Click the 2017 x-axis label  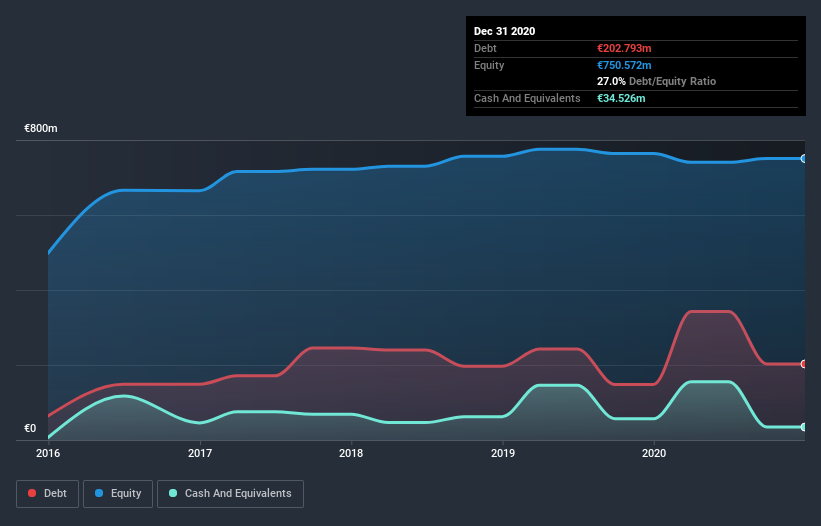click(x=200, y=453)
